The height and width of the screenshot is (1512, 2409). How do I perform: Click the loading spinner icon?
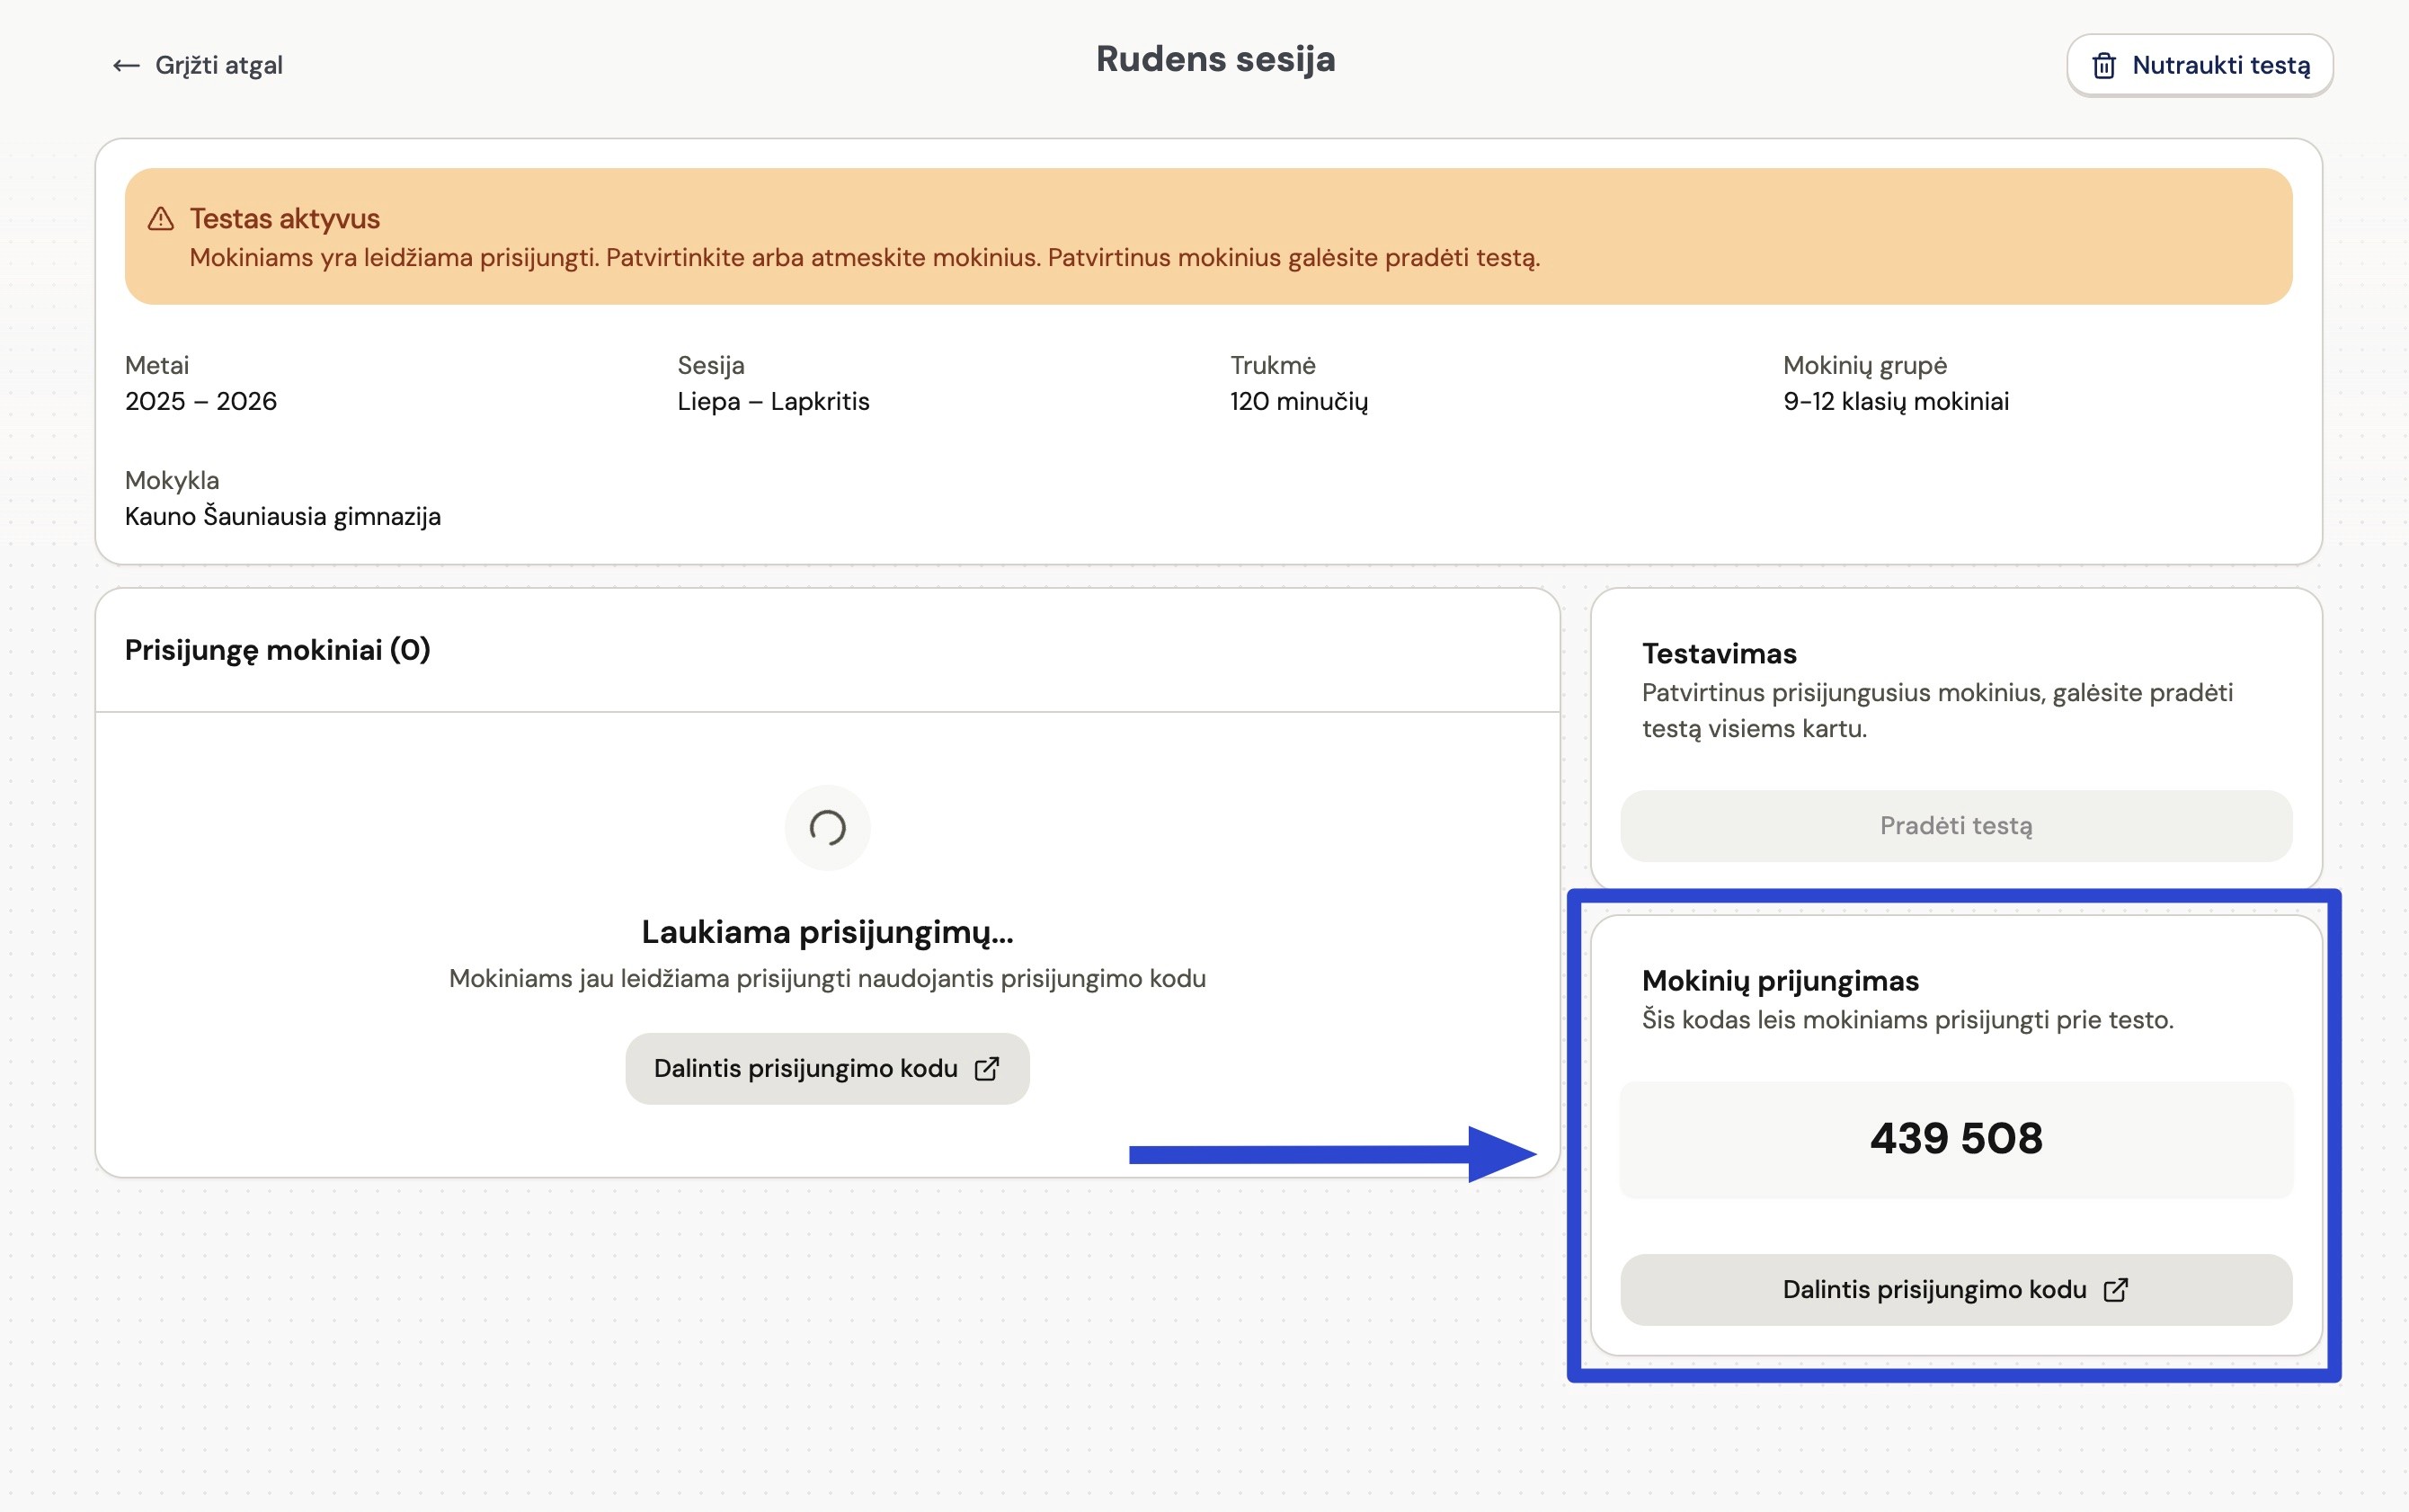pyautogui.click(x=827, y=828)
